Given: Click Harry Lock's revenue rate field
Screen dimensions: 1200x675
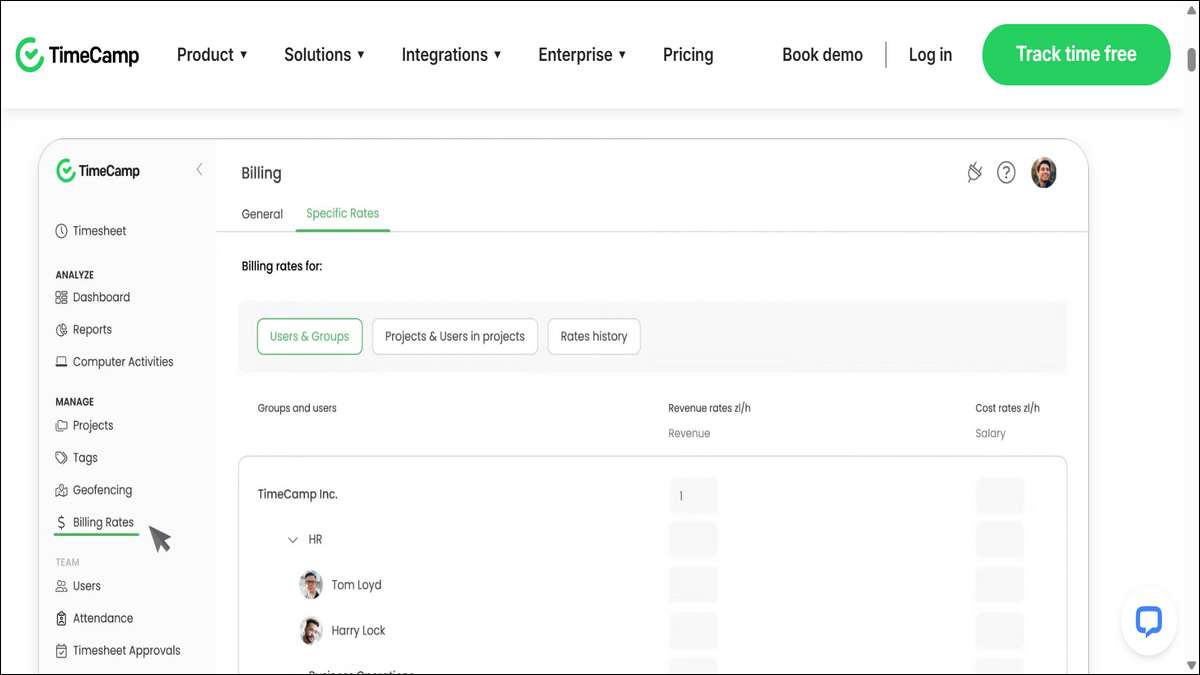Looking at the screenshot, I should 693,631.
